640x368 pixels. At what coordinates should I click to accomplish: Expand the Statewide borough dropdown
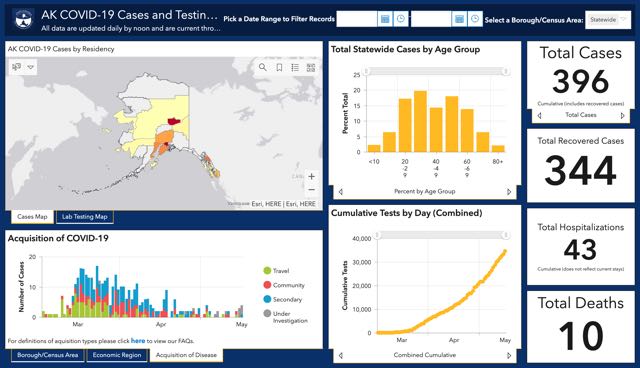pos(608,20)
